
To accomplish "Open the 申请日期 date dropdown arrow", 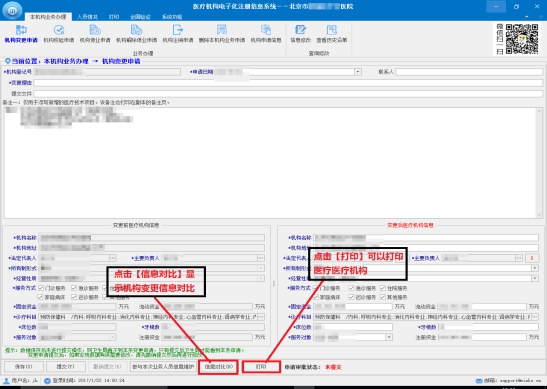I will [x=358, y=72].
